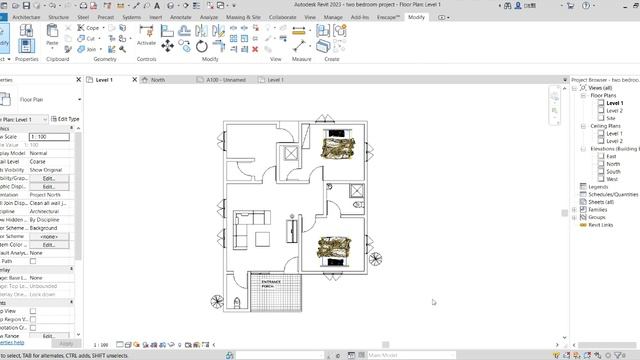The image size is (640, 360).
Task: Select the Cut geometry tool
Action: pos(86,38)
